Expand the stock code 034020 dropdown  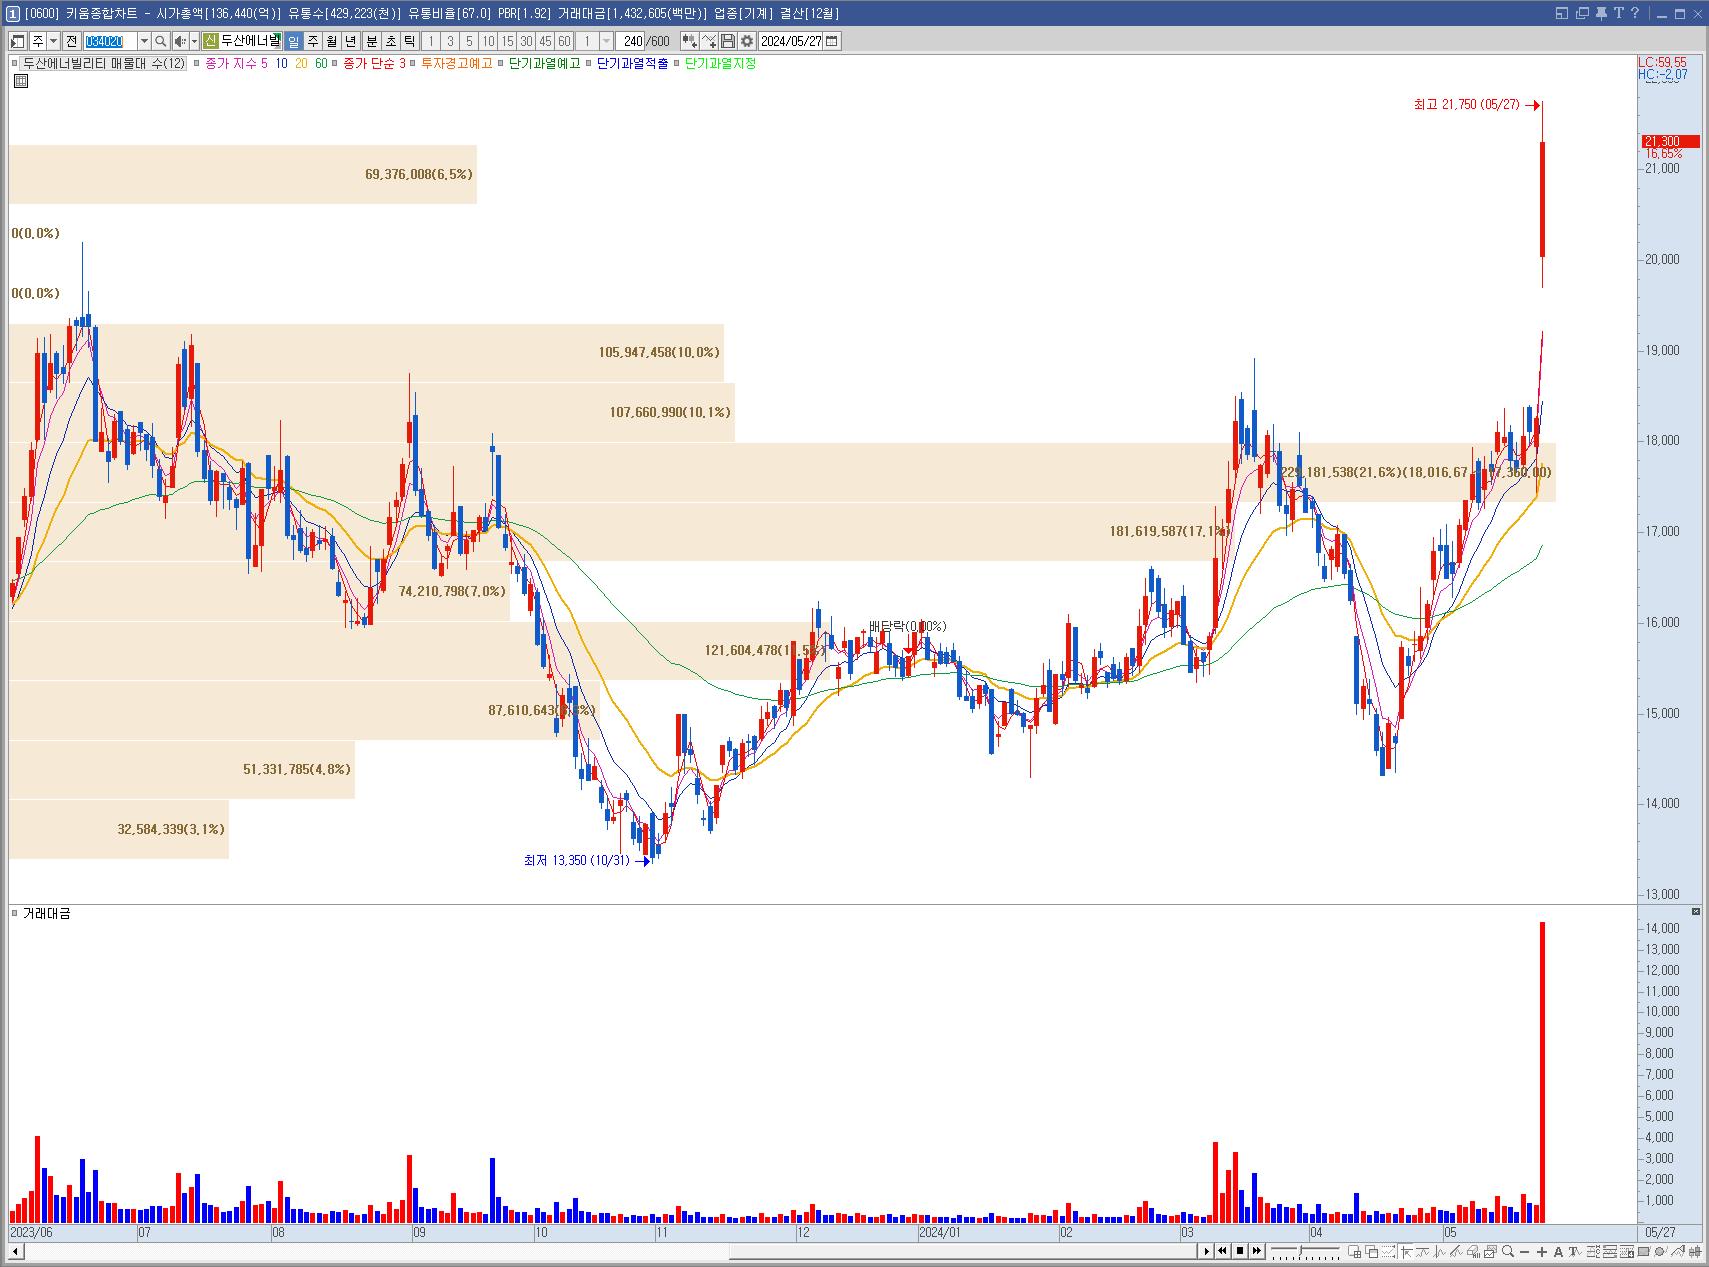click(144, 41)
